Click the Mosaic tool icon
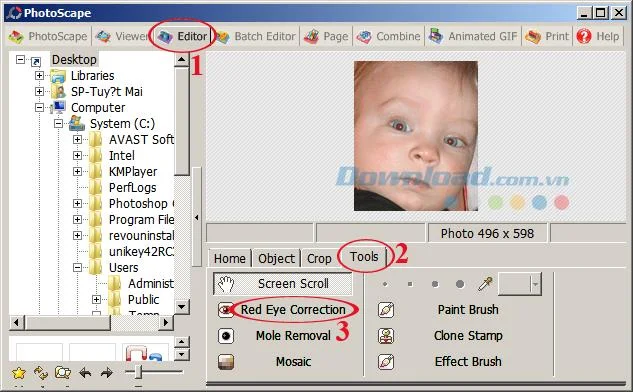 (226, 362)
